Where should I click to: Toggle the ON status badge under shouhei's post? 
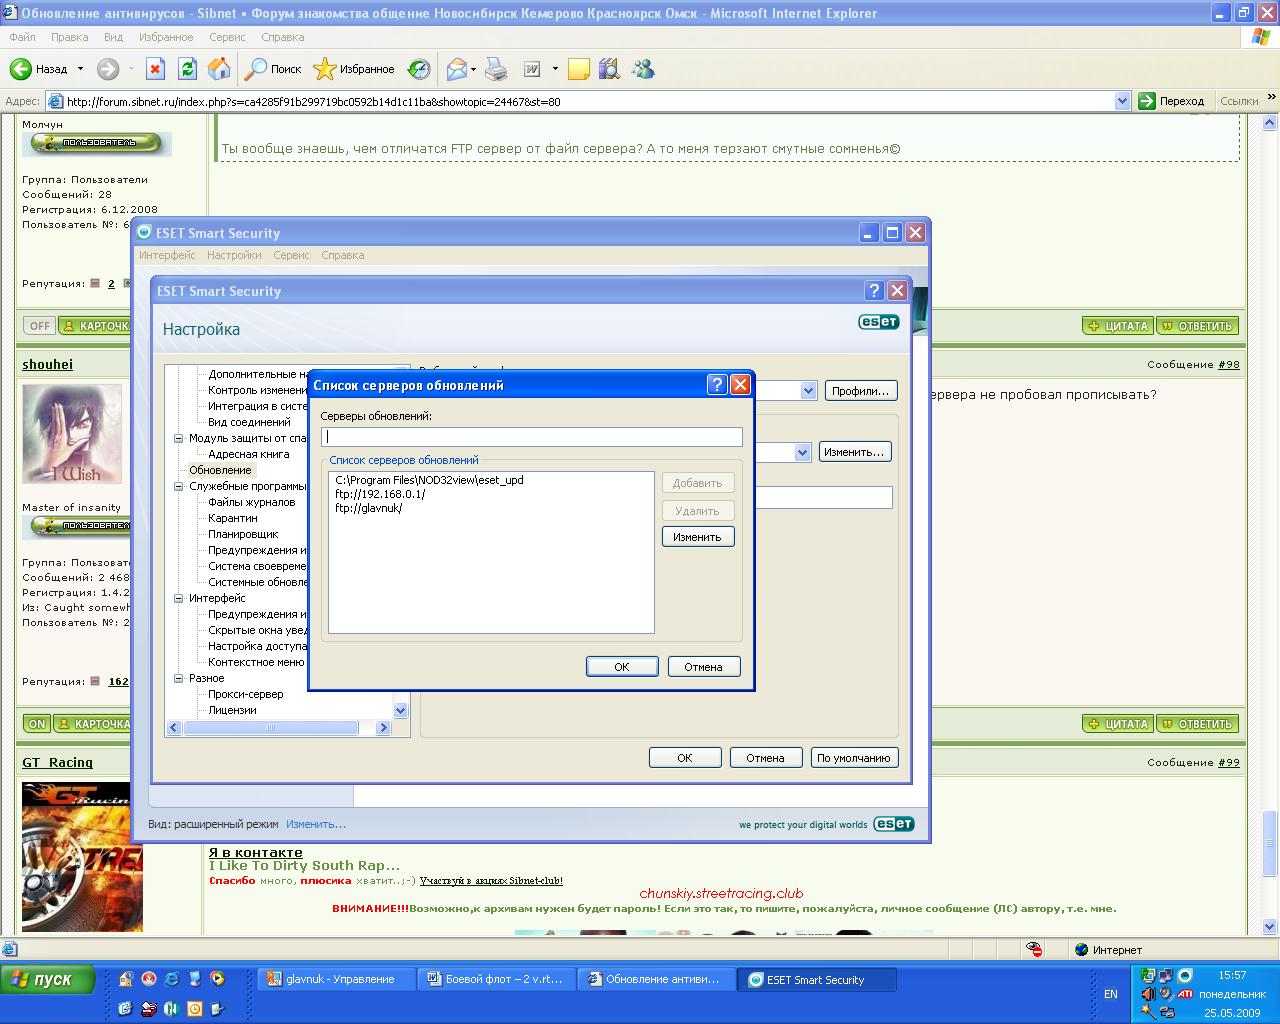tap(37, 724)
